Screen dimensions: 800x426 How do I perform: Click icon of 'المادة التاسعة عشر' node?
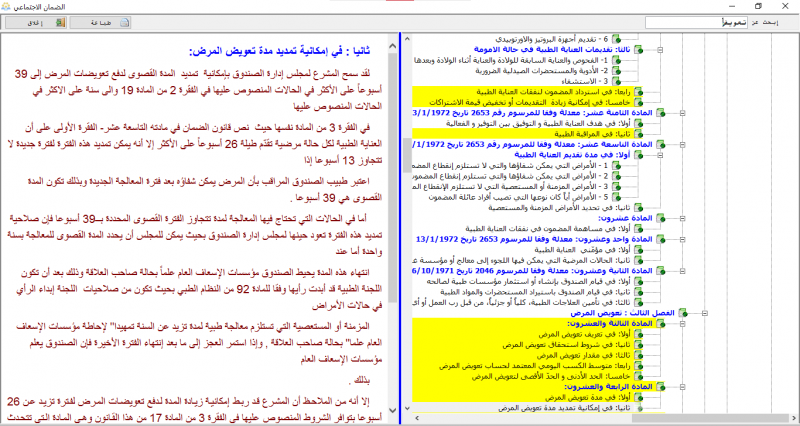pos(661,145)
